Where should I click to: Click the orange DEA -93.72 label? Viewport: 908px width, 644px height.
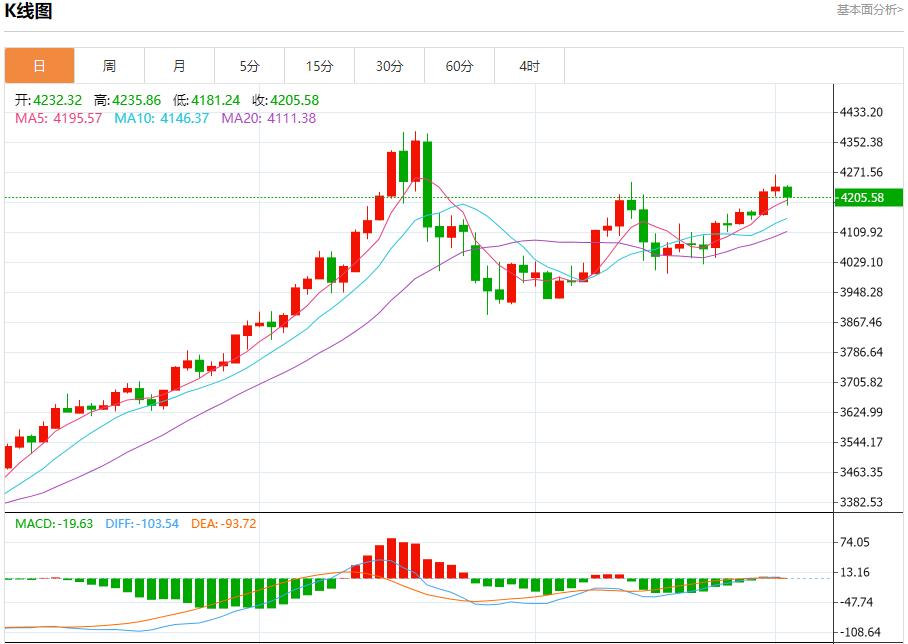pyautogui.click(x=223, y=524)
